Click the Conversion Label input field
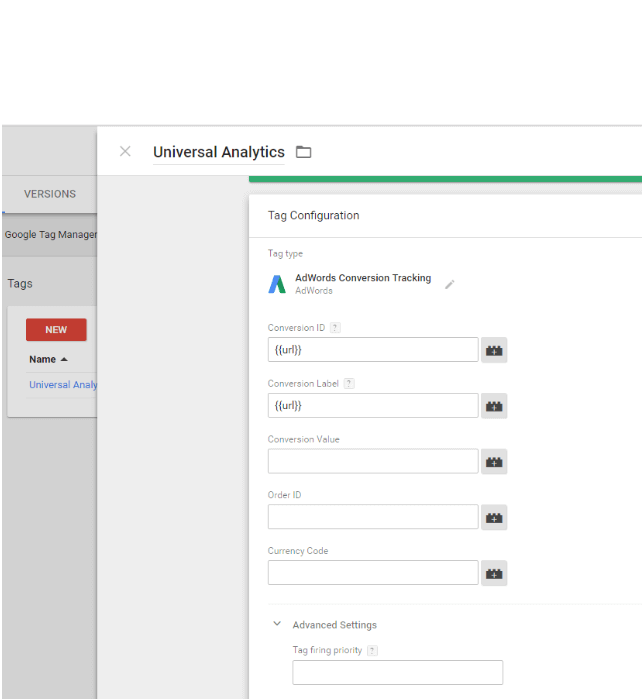Screen dimensions: 644x699 pyautogui.click(x=373, y=405)
